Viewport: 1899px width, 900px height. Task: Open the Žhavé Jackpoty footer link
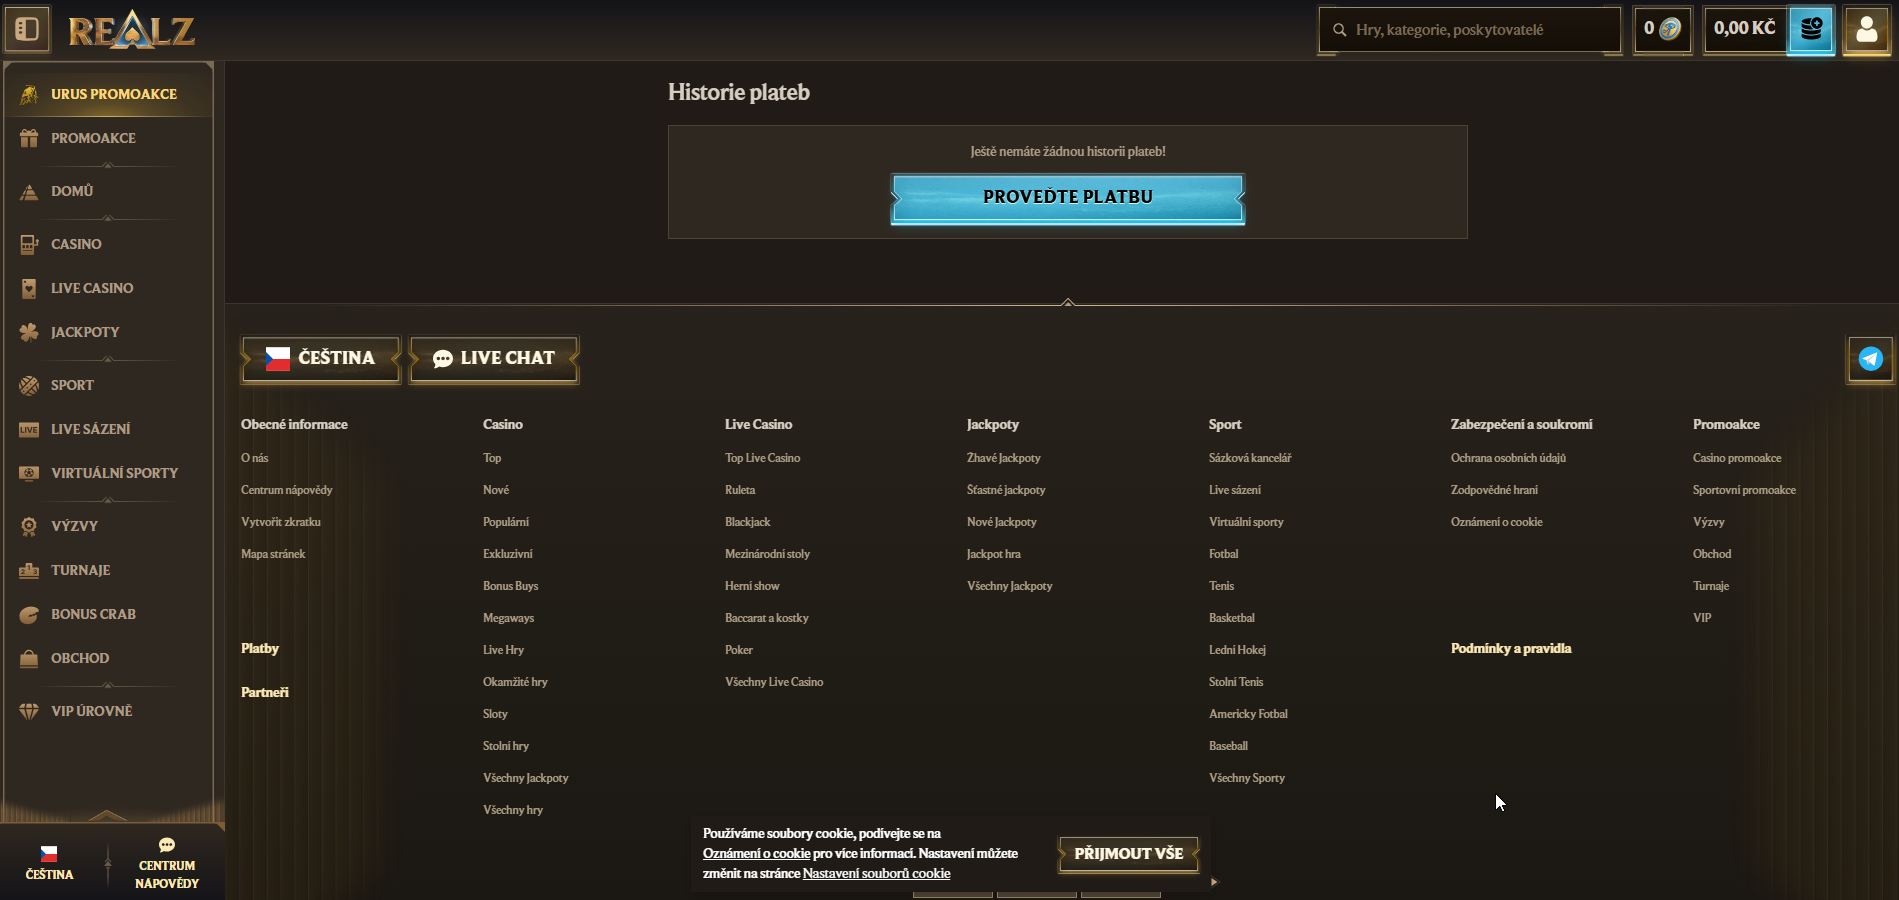tap(1004, 458)
